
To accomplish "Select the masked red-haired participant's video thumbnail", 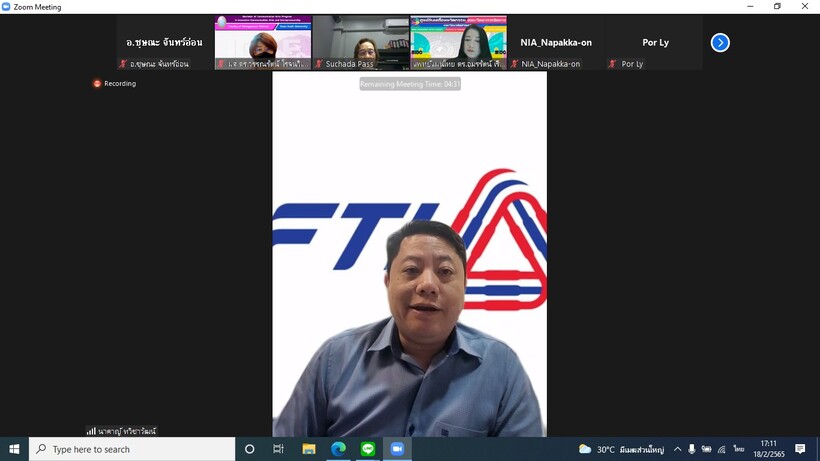I will [x=263, y=42].
